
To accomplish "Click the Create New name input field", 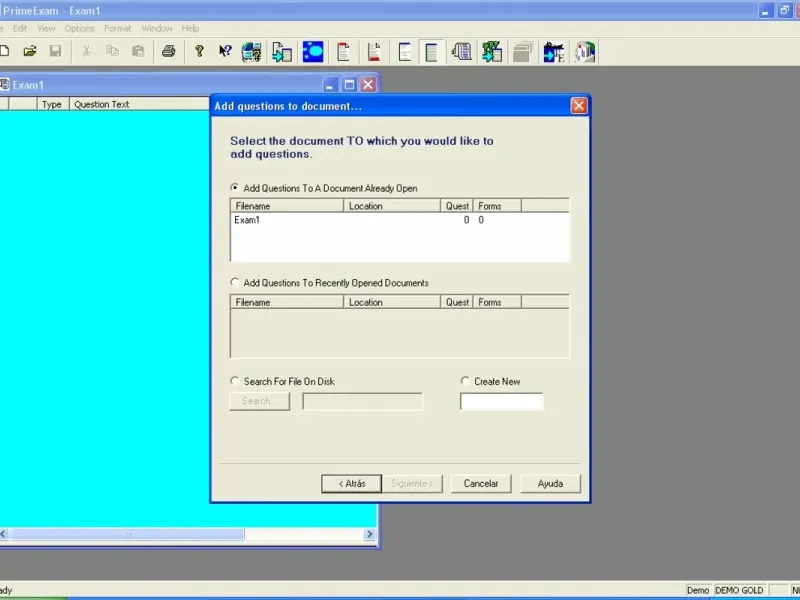I will coord(502,401).
